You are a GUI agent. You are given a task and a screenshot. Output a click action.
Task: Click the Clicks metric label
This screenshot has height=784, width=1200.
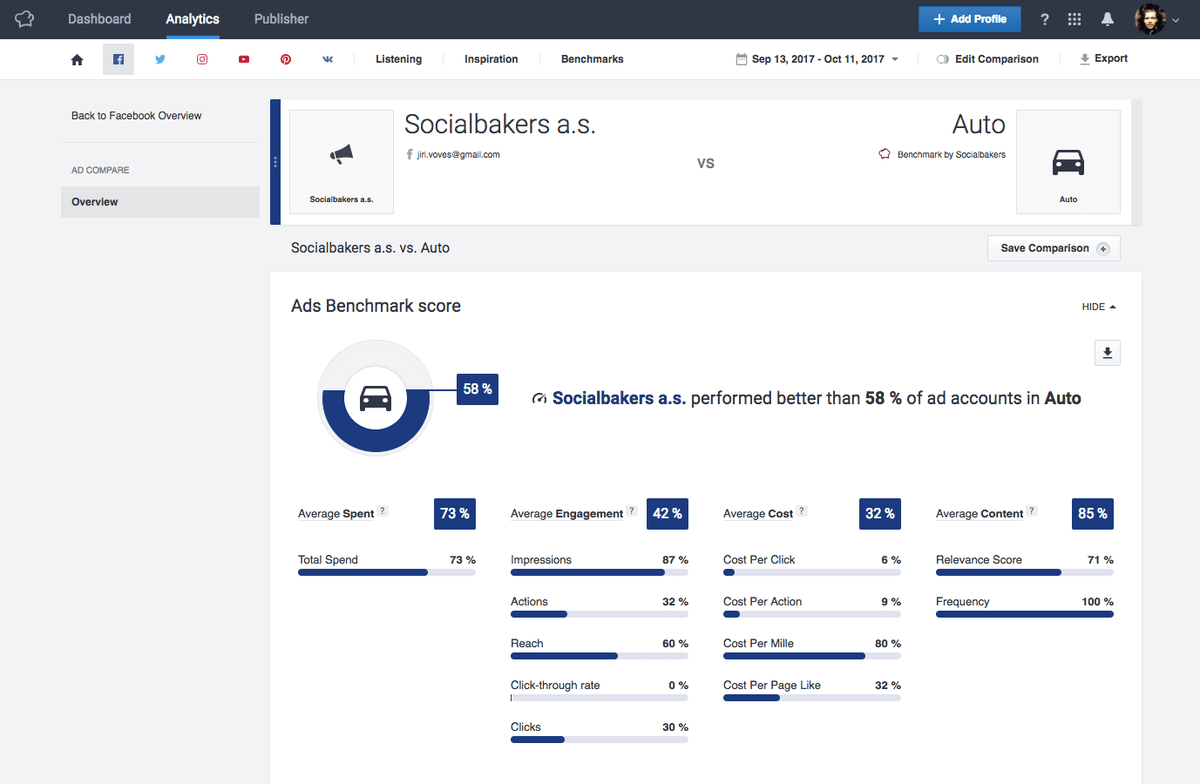(x=526, y=728)
